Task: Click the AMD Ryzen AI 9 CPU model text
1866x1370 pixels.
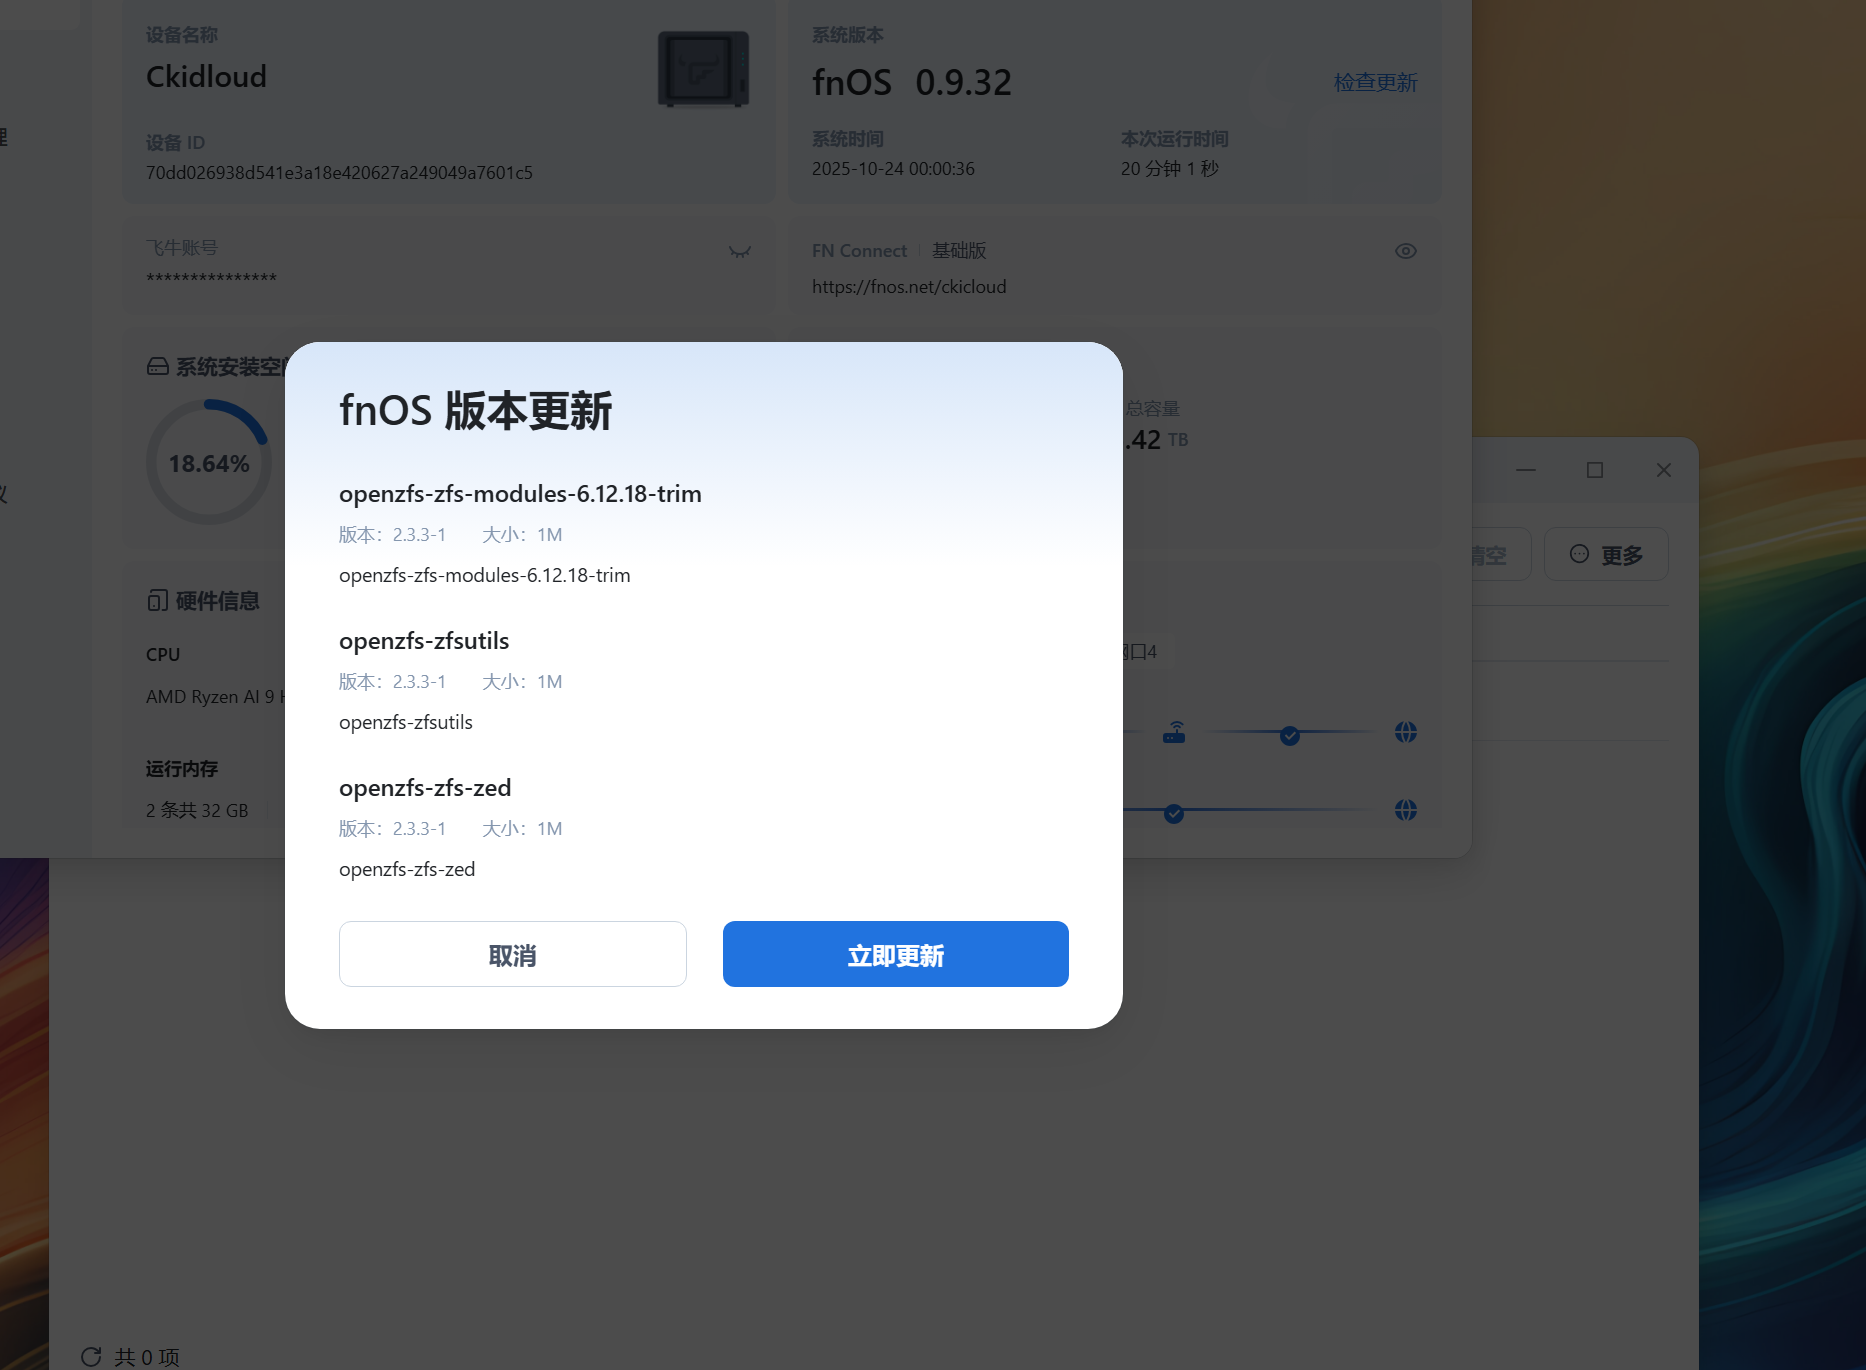Action: (216, 697)
